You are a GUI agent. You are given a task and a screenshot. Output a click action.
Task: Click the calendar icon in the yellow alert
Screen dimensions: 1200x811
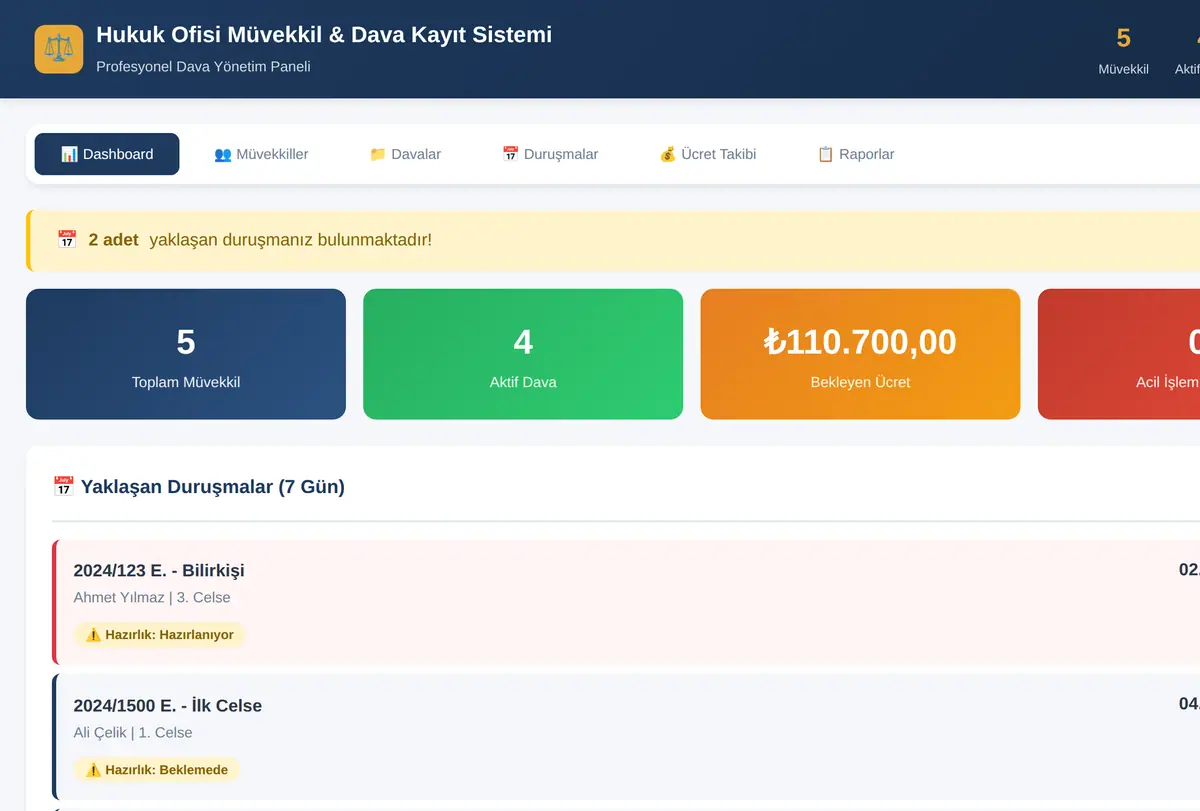[x=67, y=240]
